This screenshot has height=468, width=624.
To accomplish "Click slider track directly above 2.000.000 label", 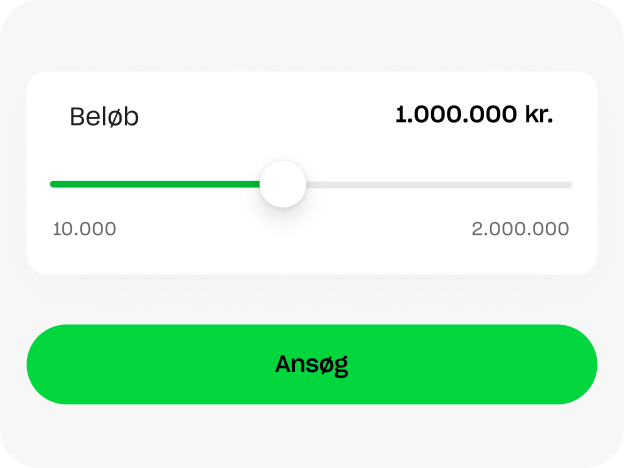I will pyautogui.click(x=520, y=185).
